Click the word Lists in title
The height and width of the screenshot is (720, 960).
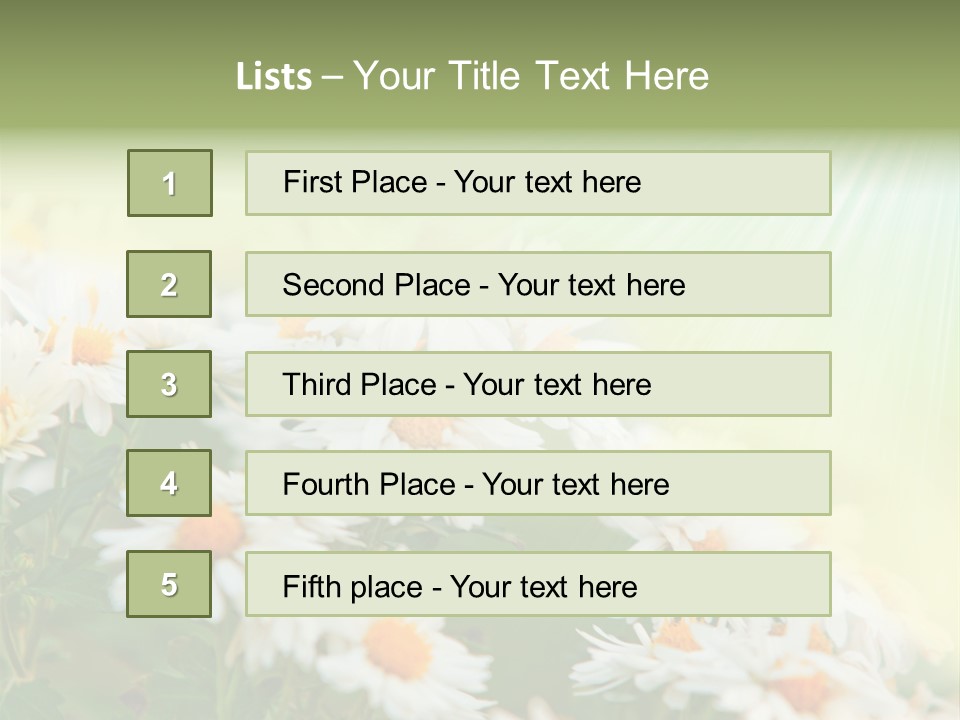(x=274, y=77)
